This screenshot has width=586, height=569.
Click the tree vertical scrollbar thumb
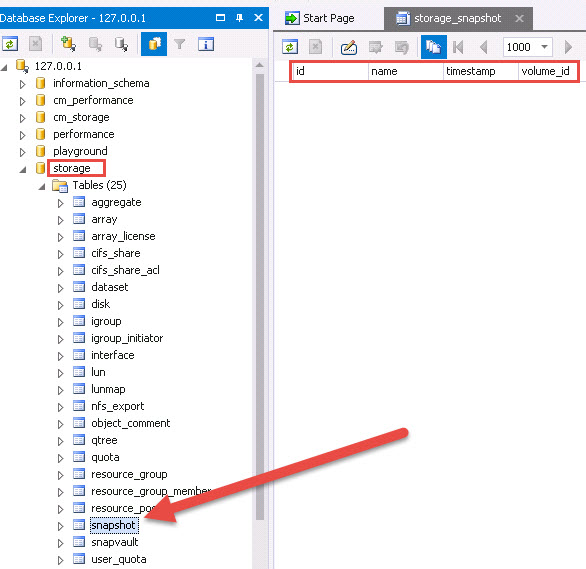coord(260,296)
